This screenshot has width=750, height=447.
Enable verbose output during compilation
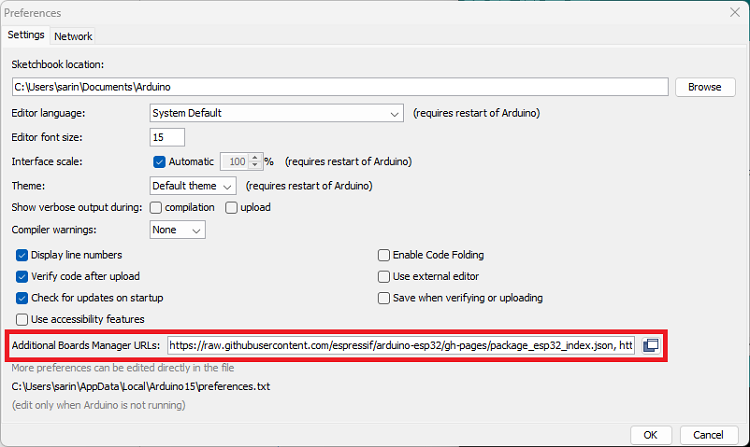(156, 208)
